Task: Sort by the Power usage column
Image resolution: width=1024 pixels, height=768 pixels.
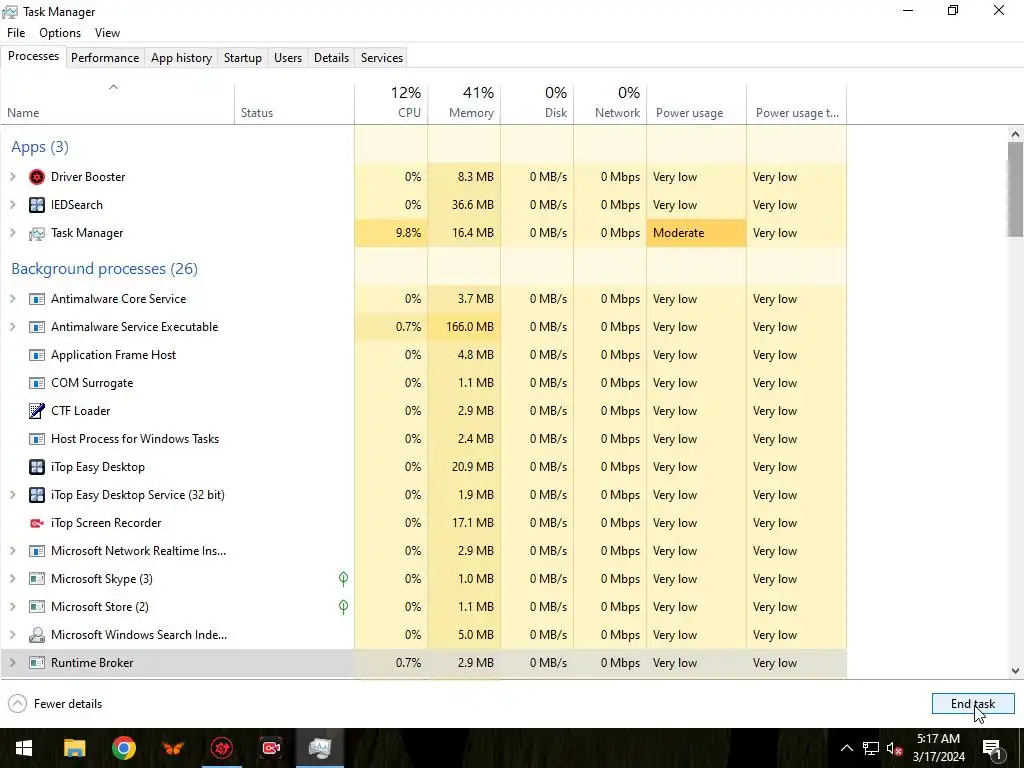Action: pyautogui.click(x=697, y=103)
